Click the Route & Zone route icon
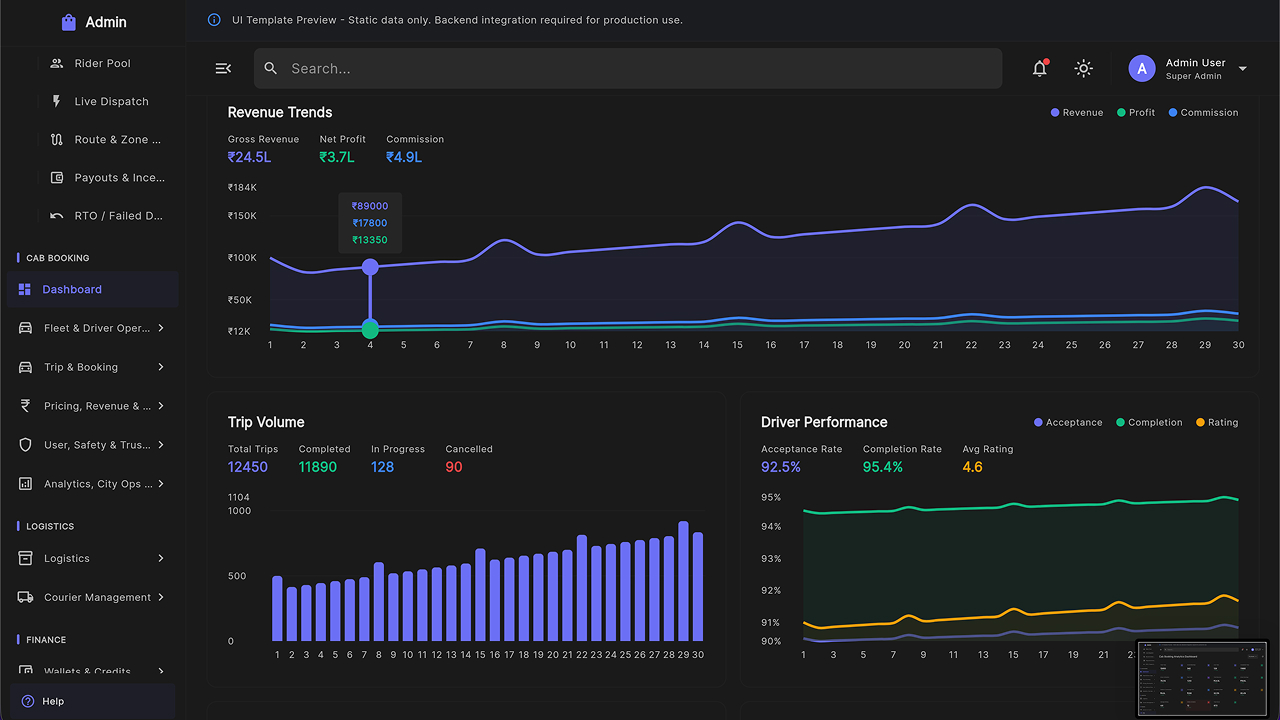 click(x=57, y=139)
